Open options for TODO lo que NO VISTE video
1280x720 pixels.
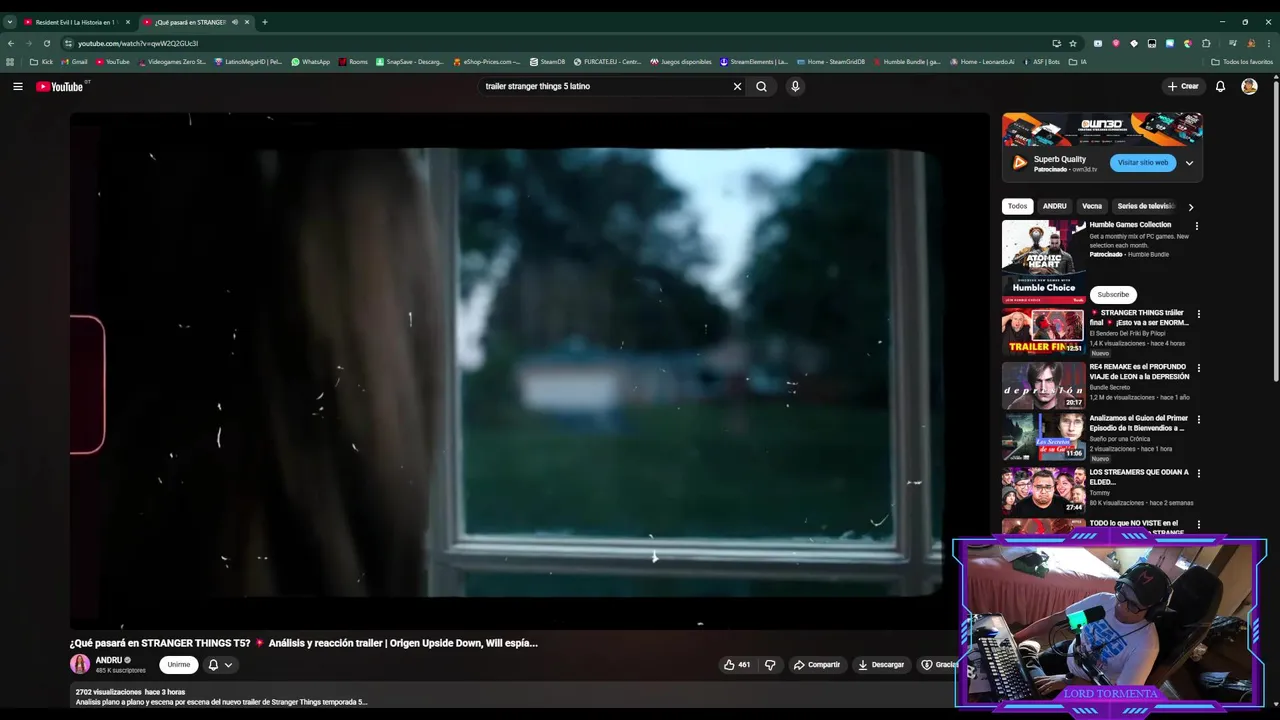[x=1198, y=525]
